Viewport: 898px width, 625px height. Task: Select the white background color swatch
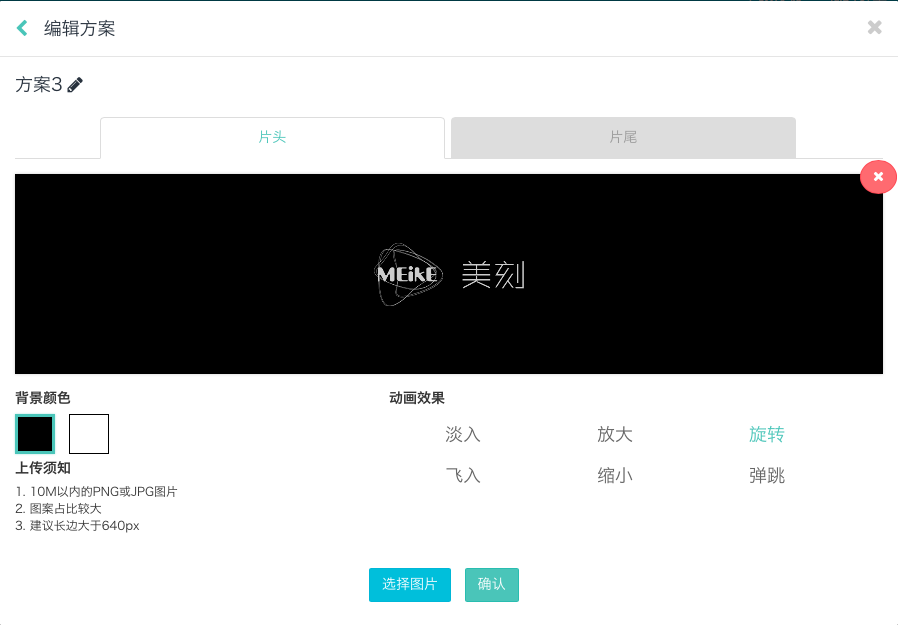tap(89, 434)
